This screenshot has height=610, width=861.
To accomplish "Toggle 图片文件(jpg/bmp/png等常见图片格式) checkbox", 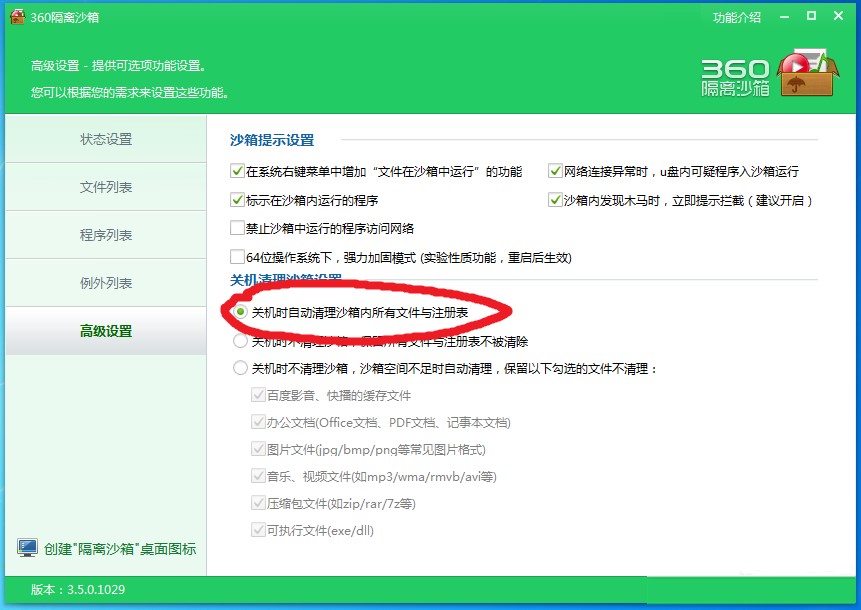I will (x=258, y=449).
